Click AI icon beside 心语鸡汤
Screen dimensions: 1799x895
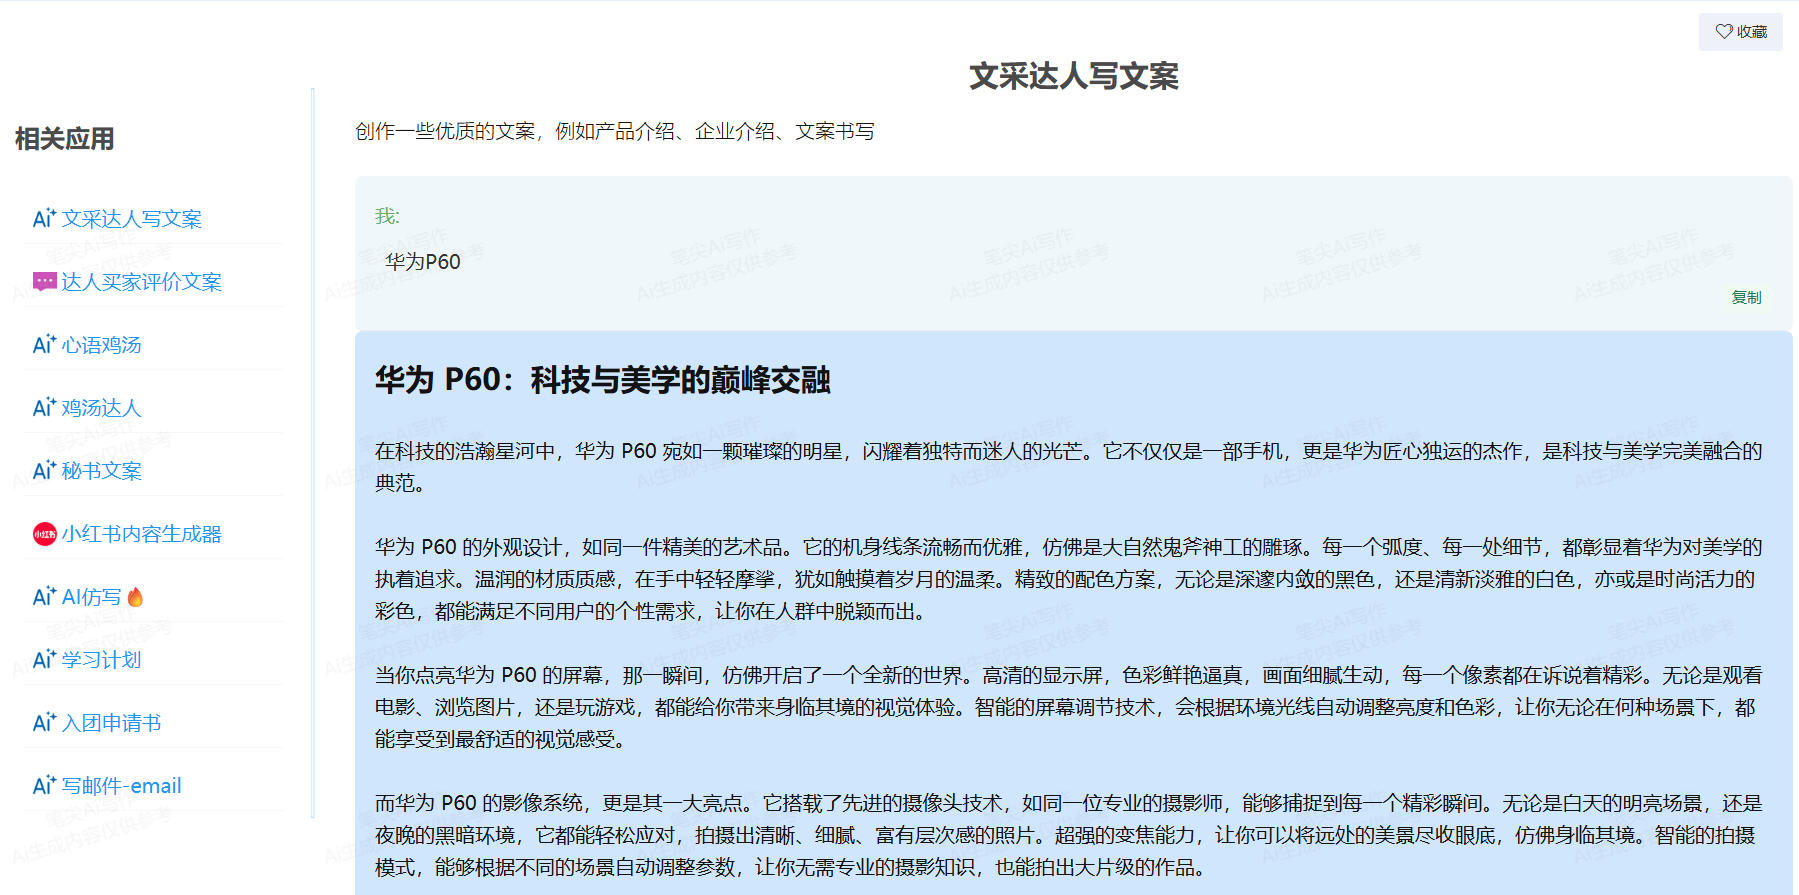tap(44, 344)
